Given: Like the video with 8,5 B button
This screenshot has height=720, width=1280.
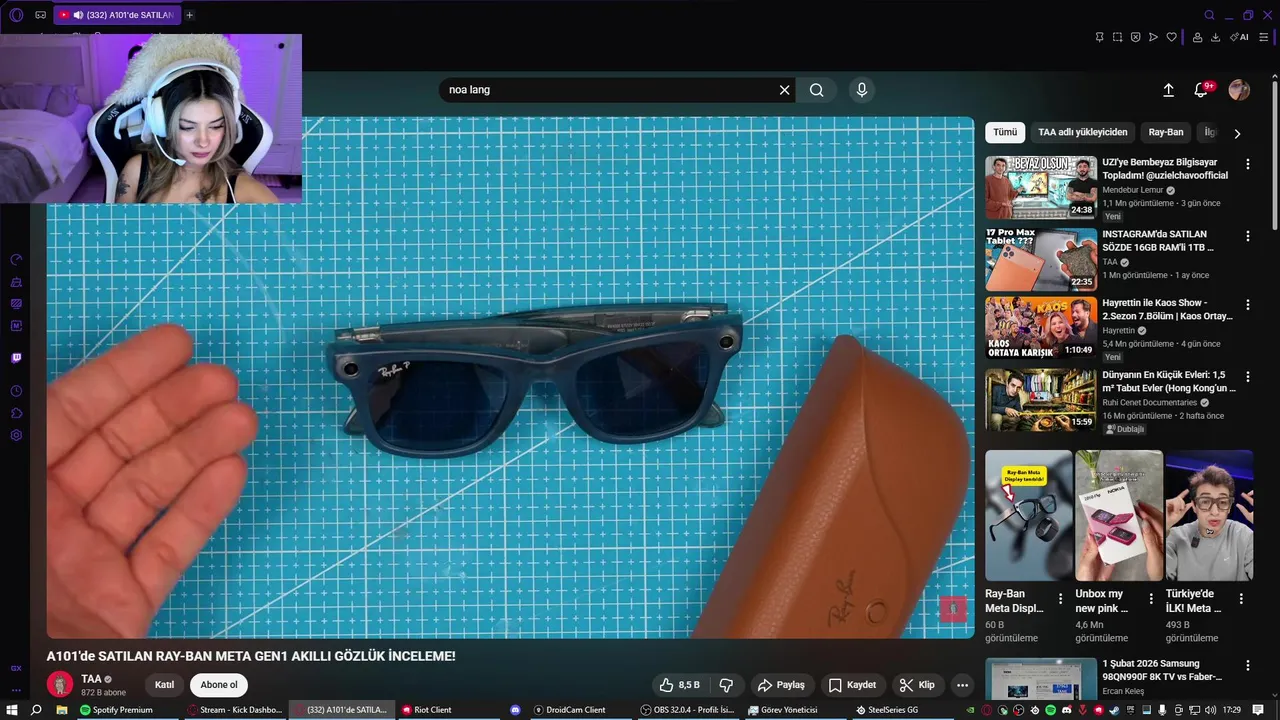Looking at the screenshot, I should tap(679, 685).
